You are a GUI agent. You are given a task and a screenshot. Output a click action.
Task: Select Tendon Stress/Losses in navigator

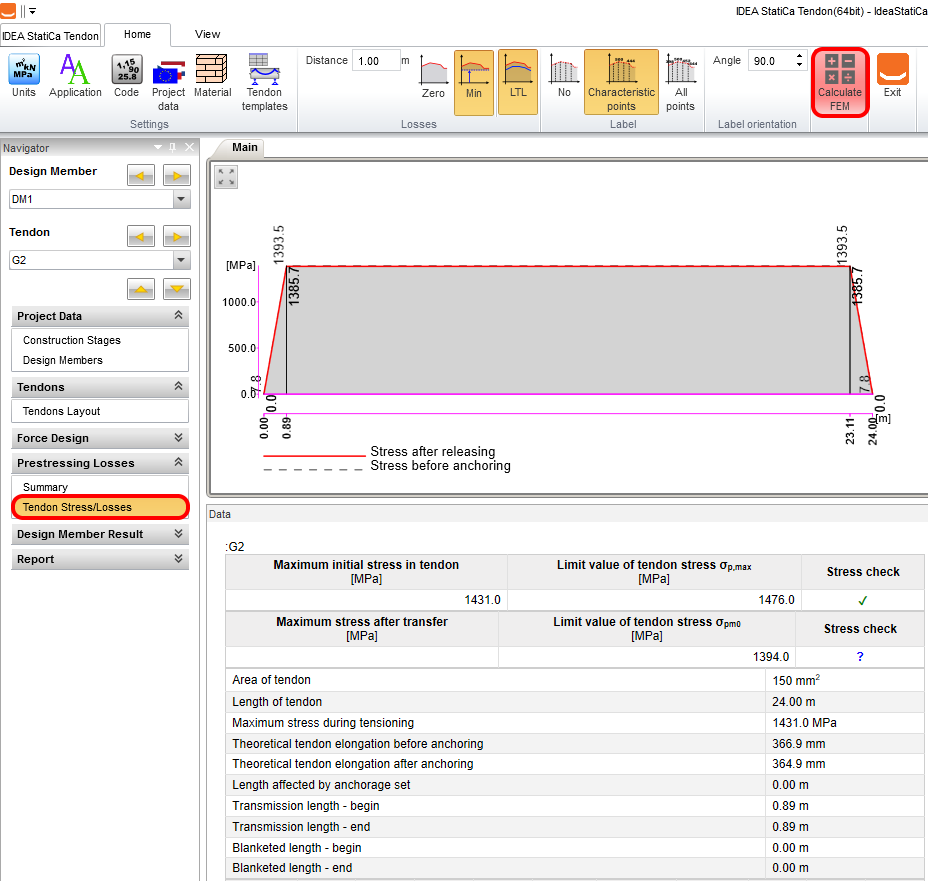point(77,507)
